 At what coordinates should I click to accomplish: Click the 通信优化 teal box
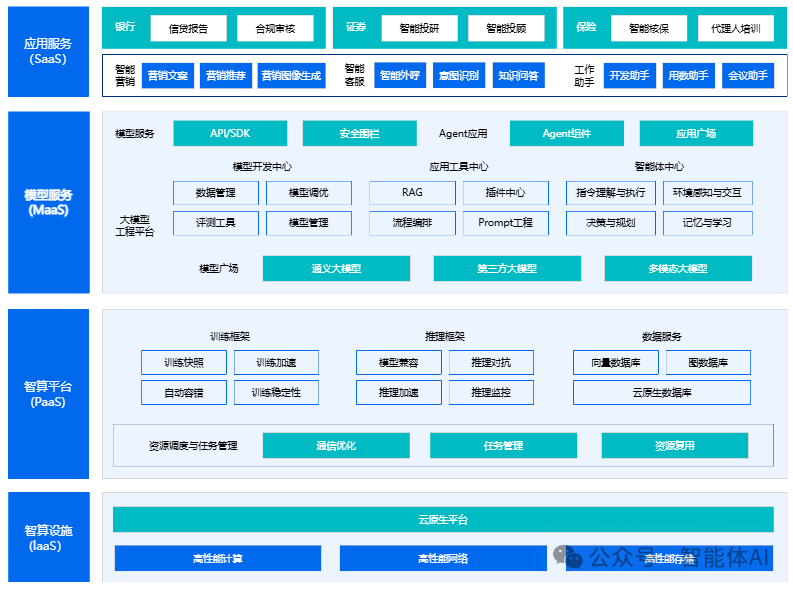click(336, 445)
